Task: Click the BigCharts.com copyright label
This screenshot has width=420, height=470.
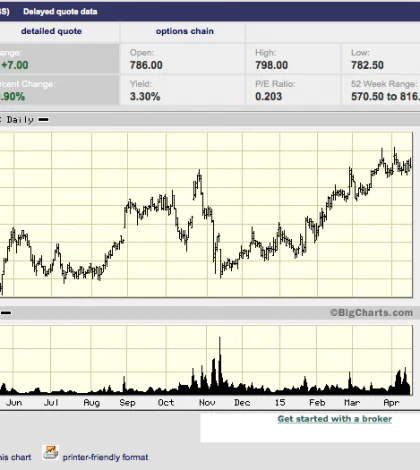Action: tap(371, 313)
